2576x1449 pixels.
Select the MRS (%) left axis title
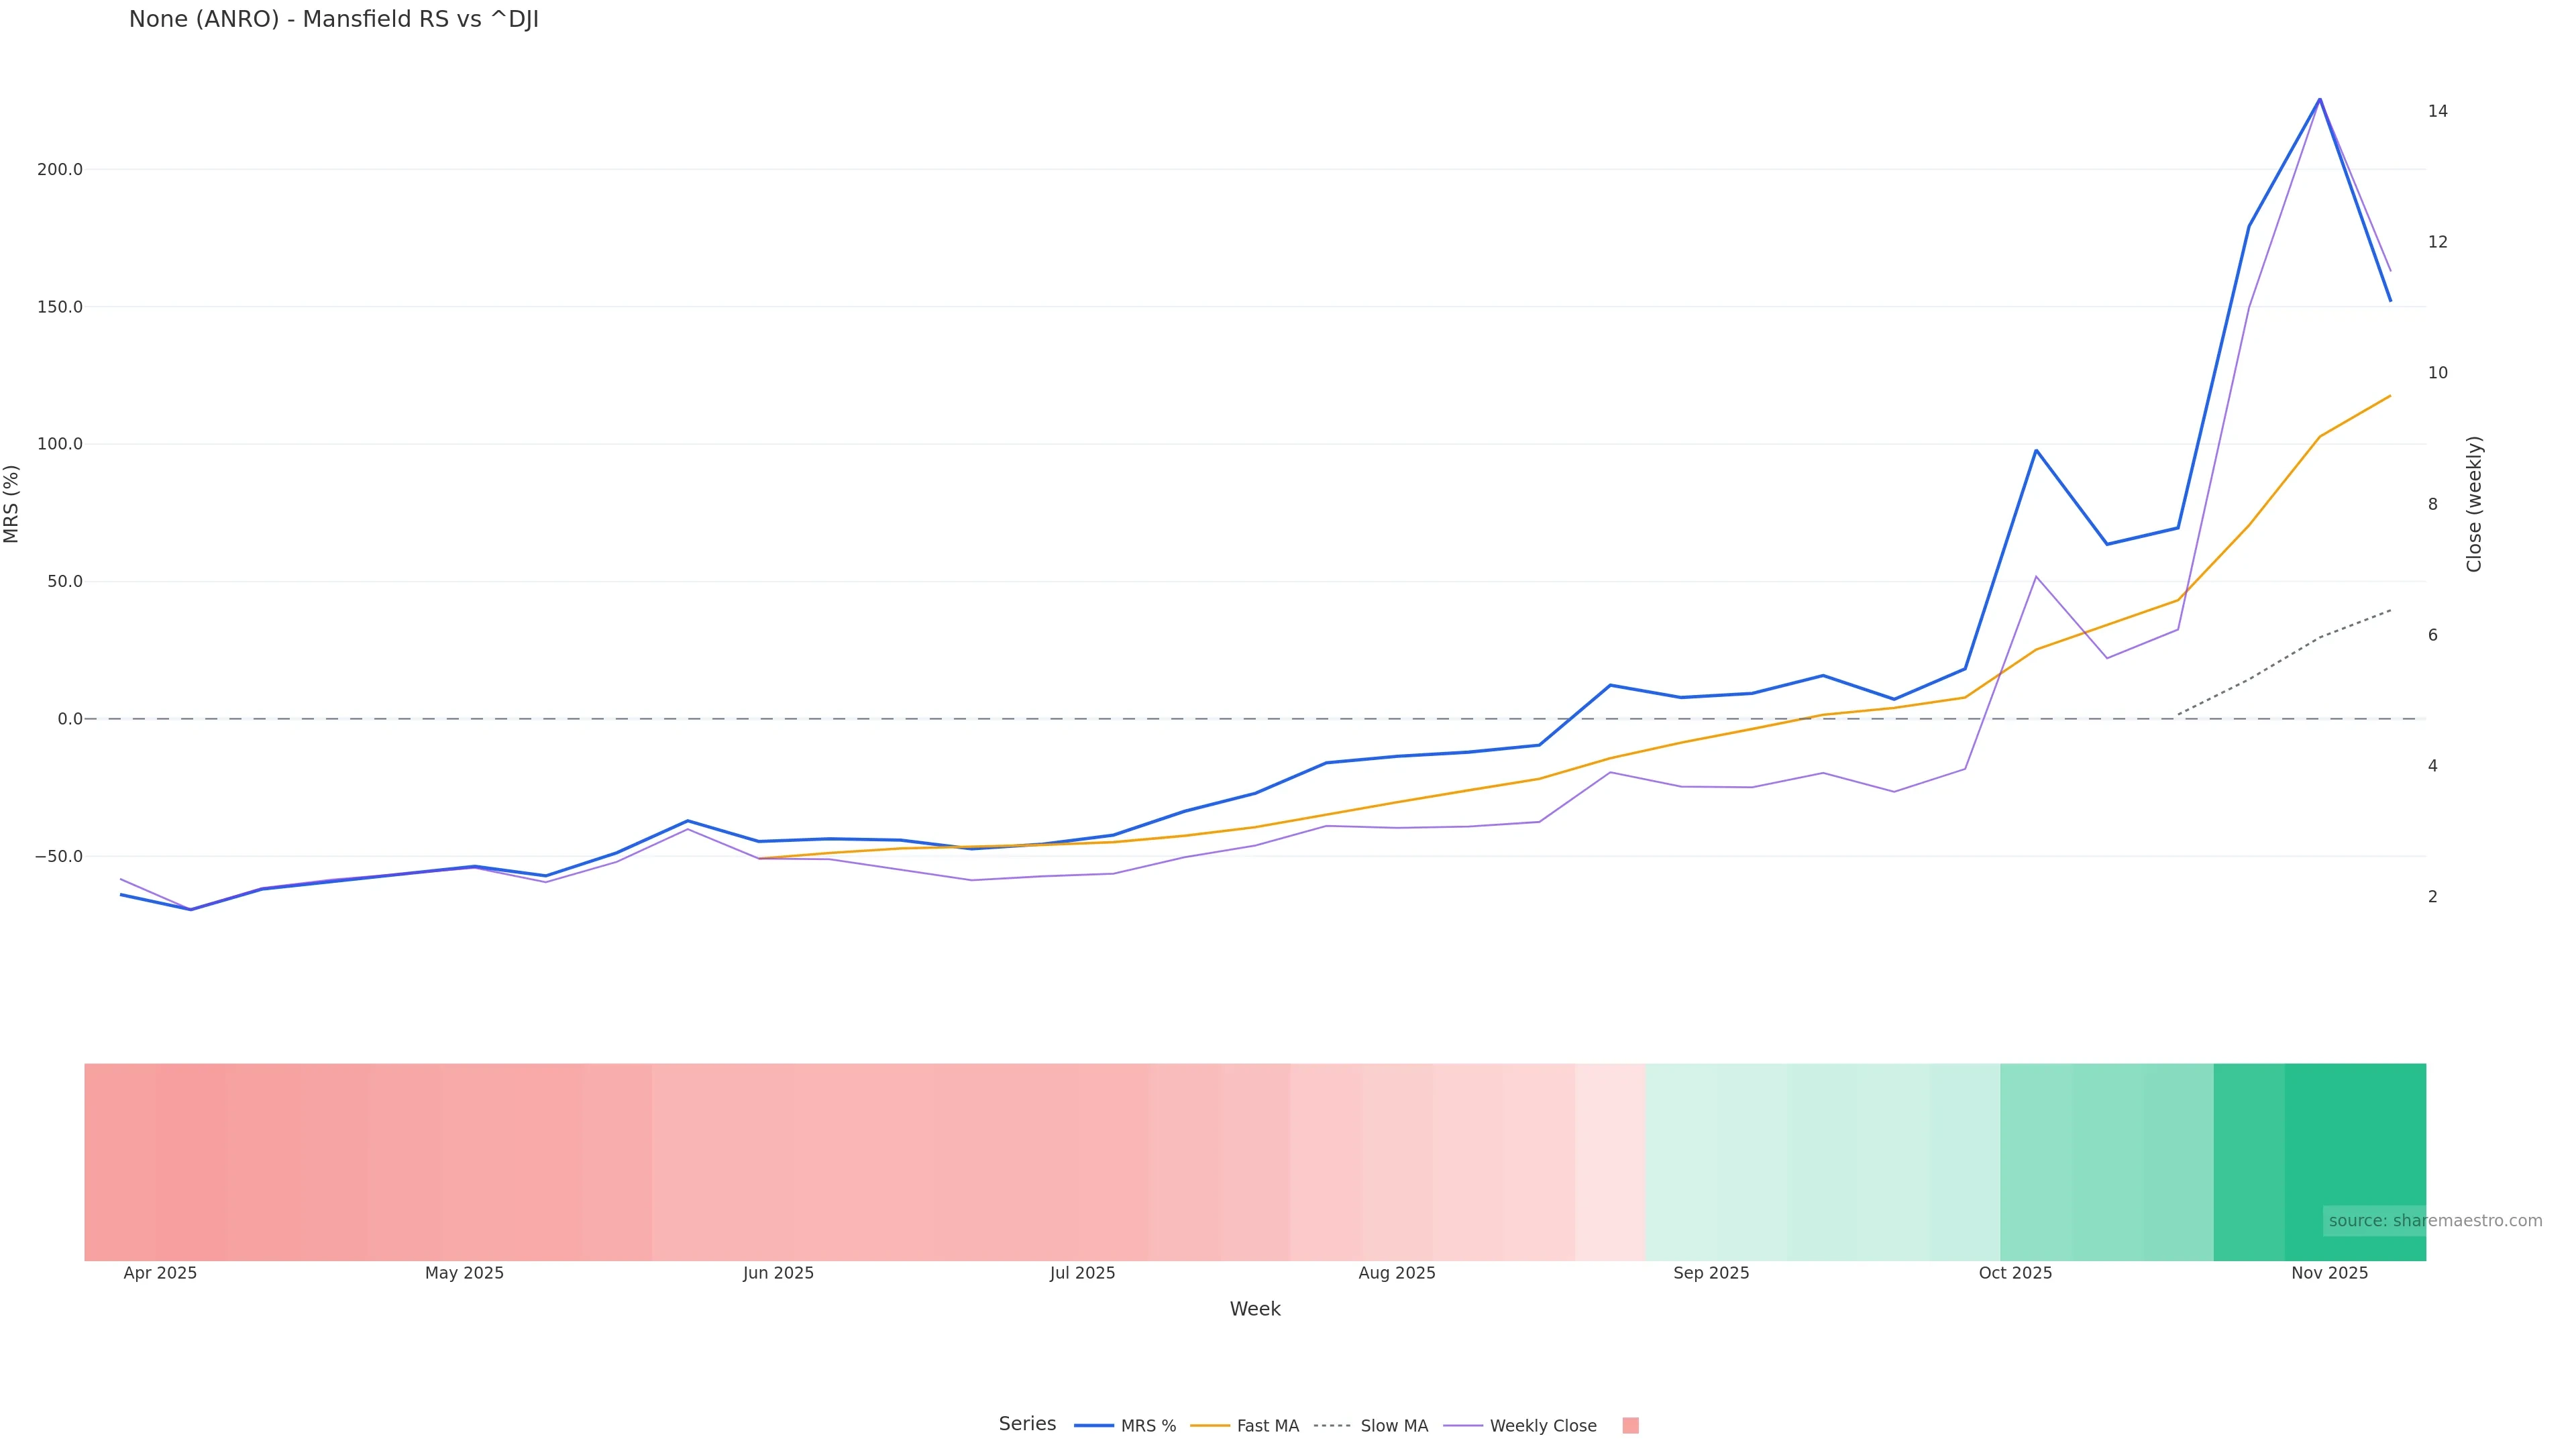point(12,504)
